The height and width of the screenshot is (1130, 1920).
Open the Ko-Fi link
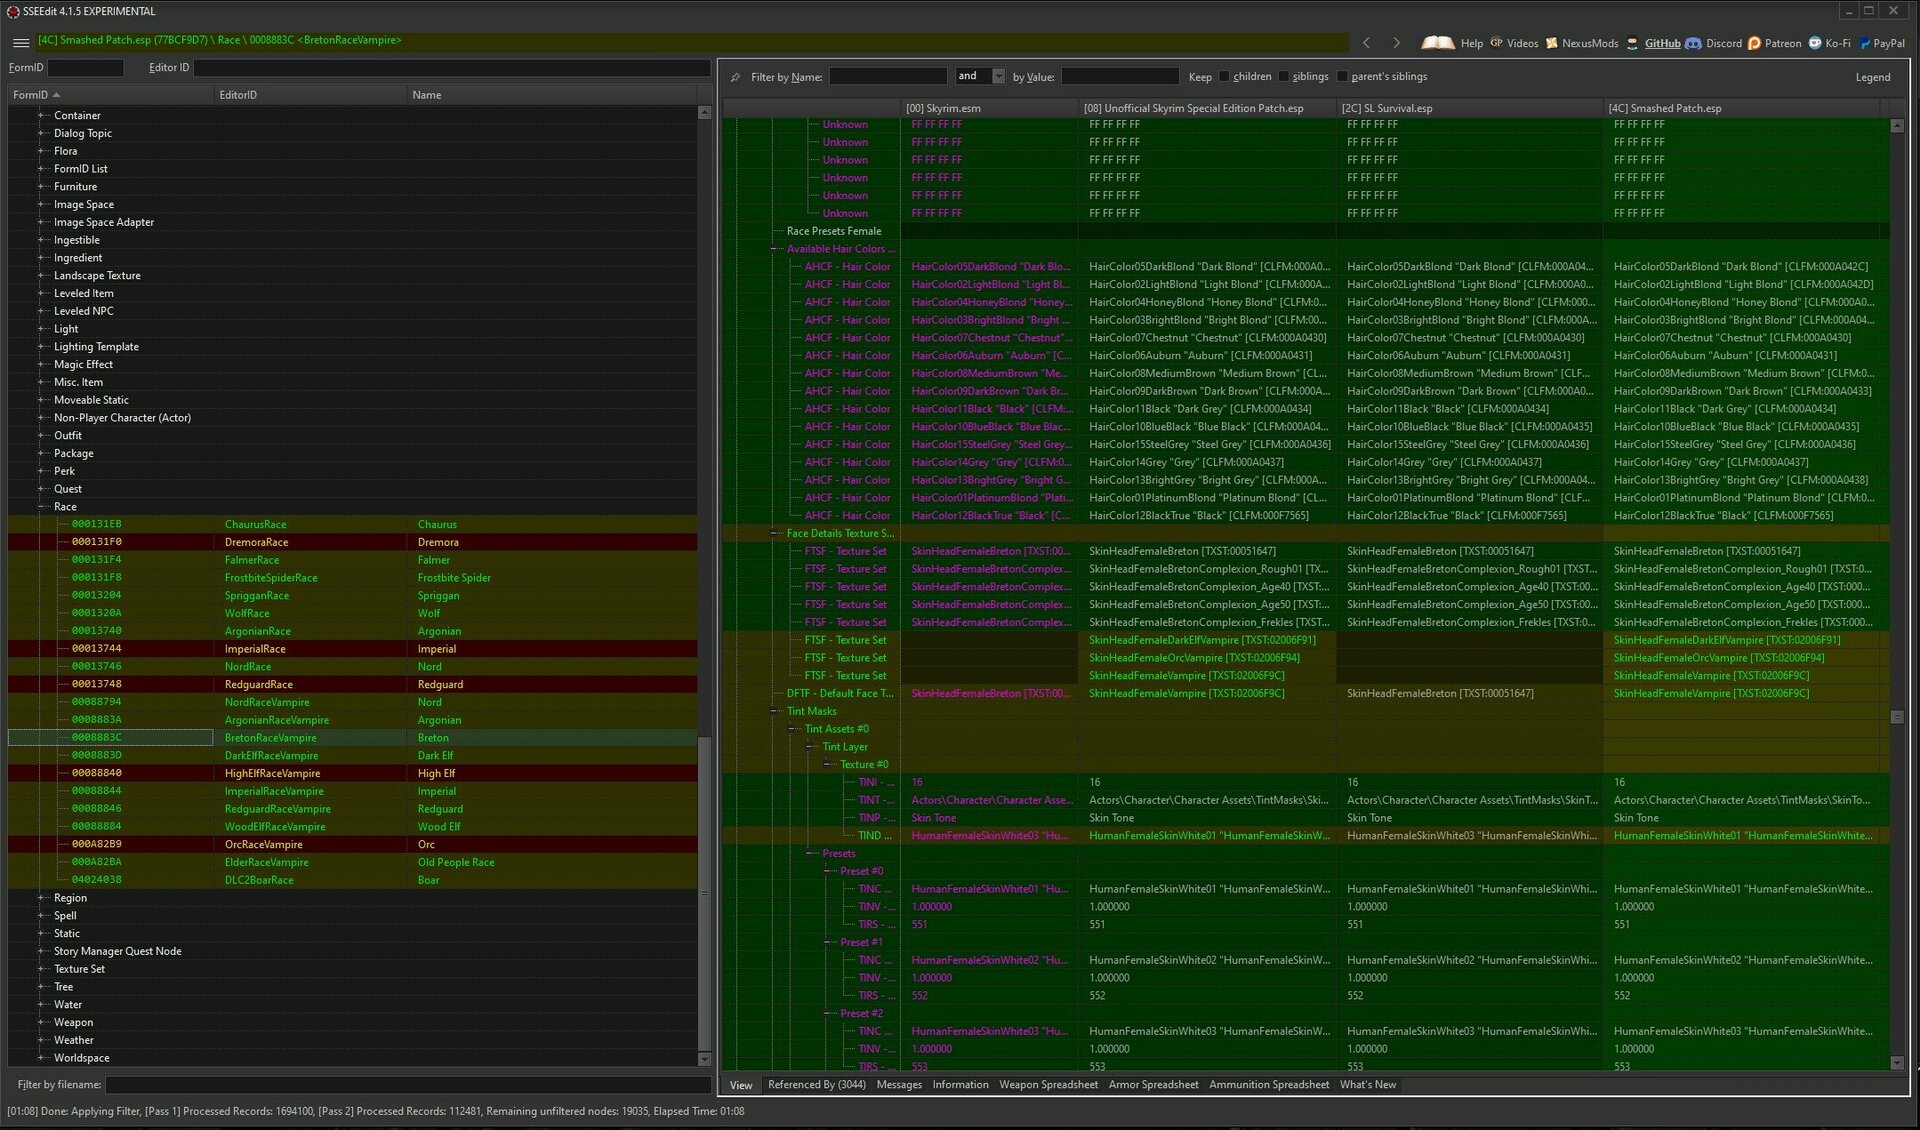pos(1829,43)
